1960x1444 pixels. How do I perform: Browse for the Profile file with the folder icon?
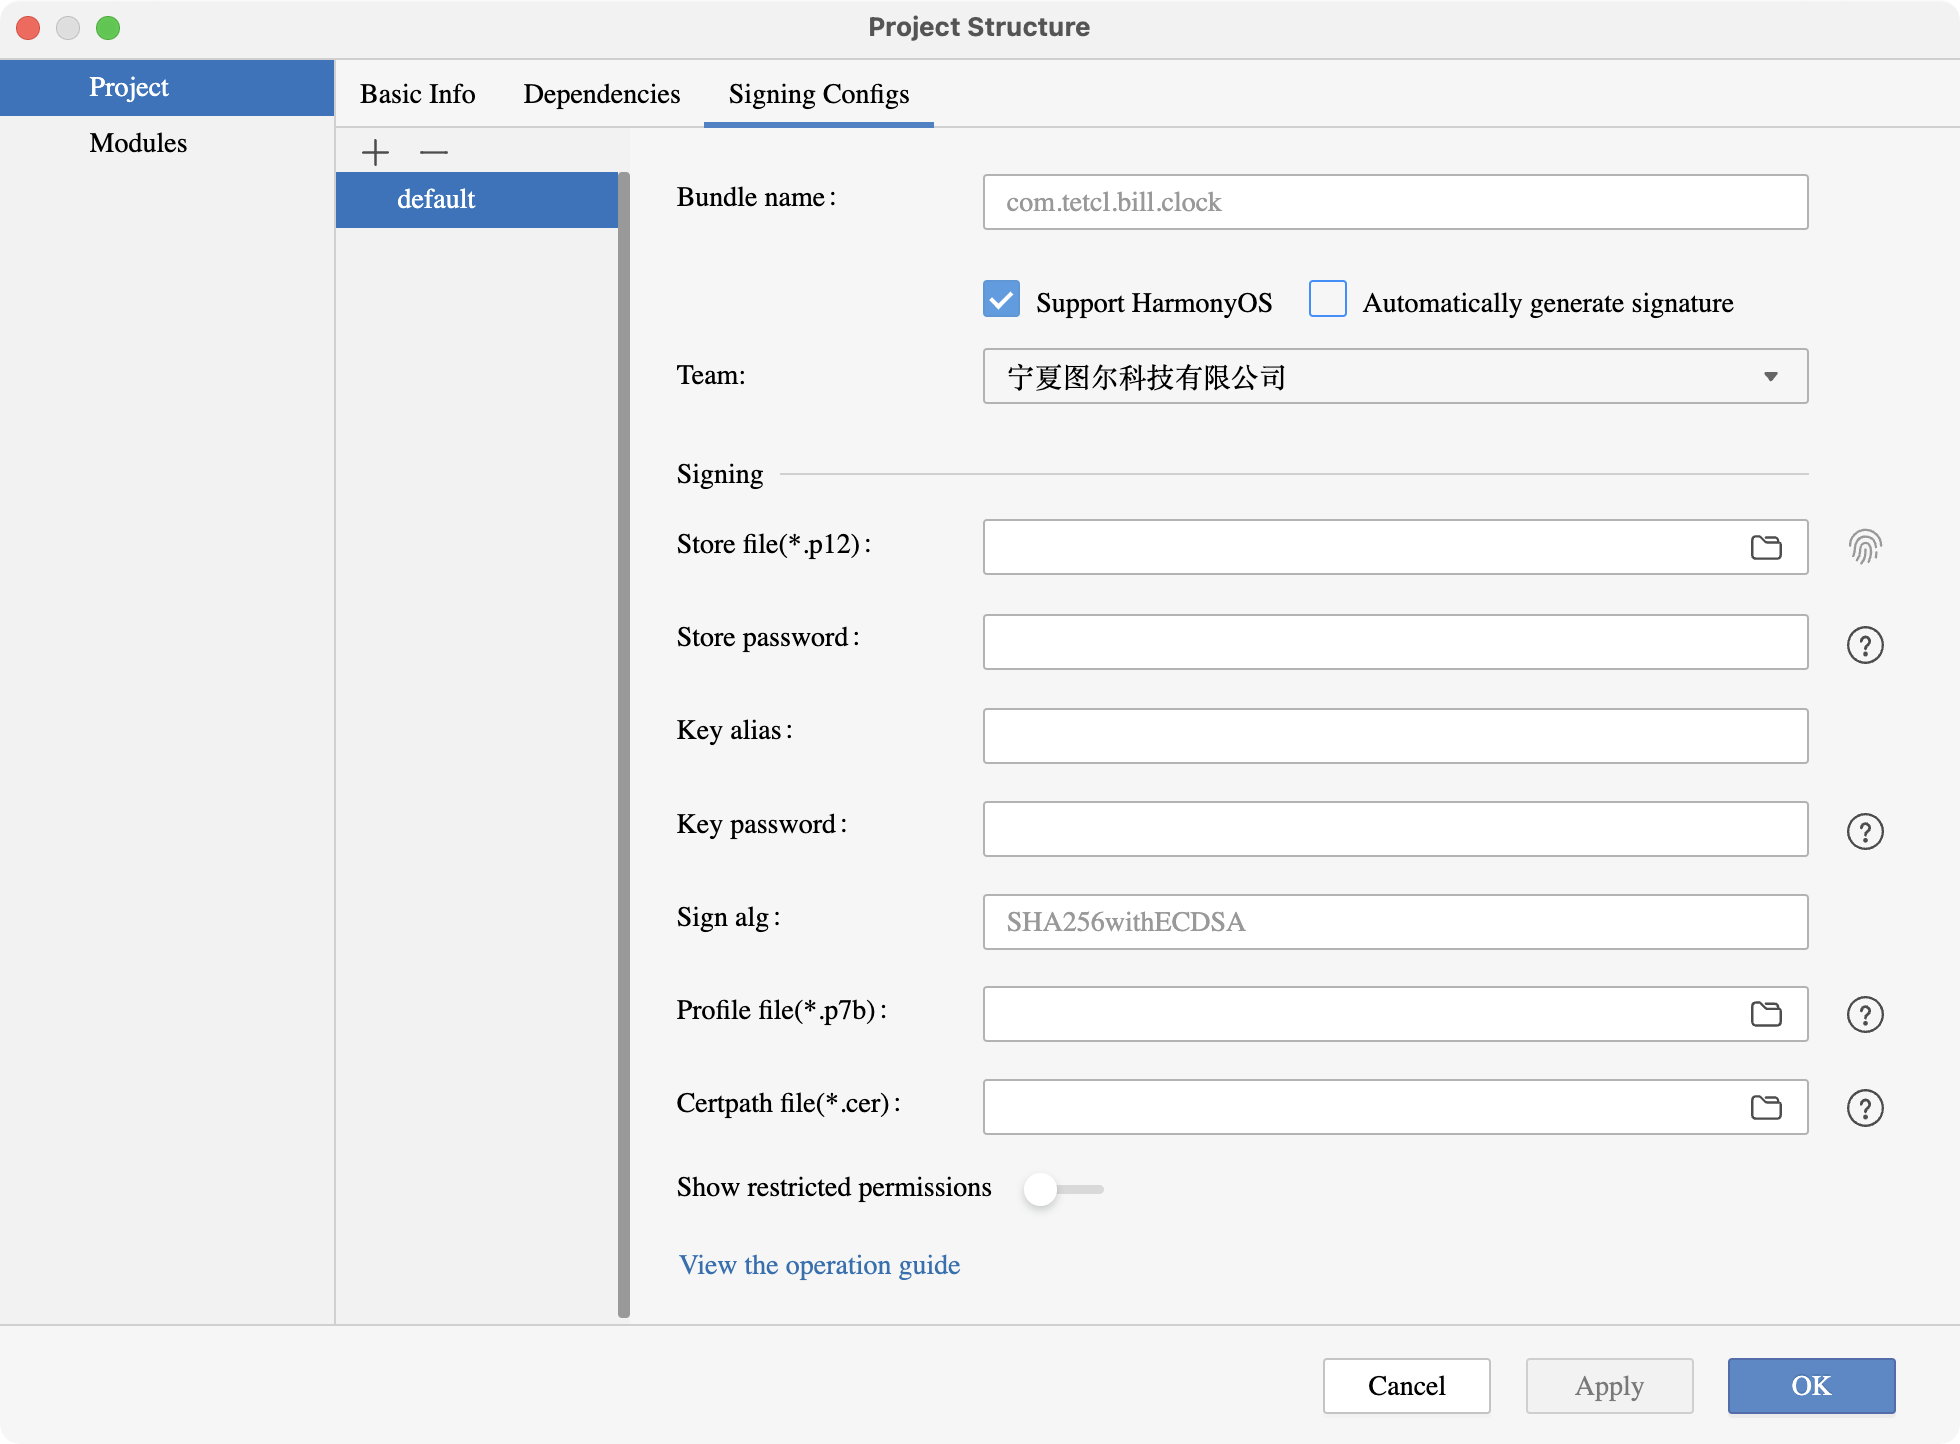click(1766, 1014)
